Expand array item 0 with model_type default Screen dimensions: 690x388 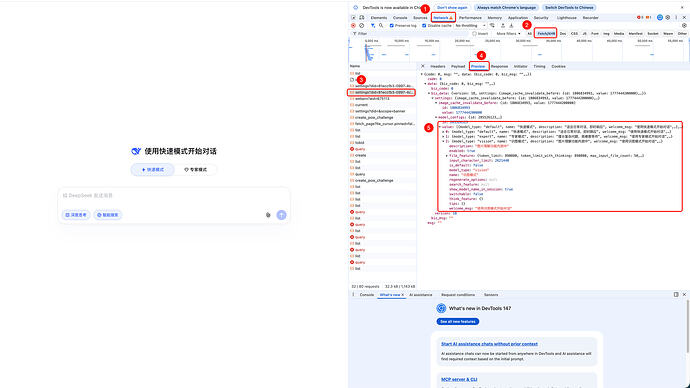click(x=443, y=132)
